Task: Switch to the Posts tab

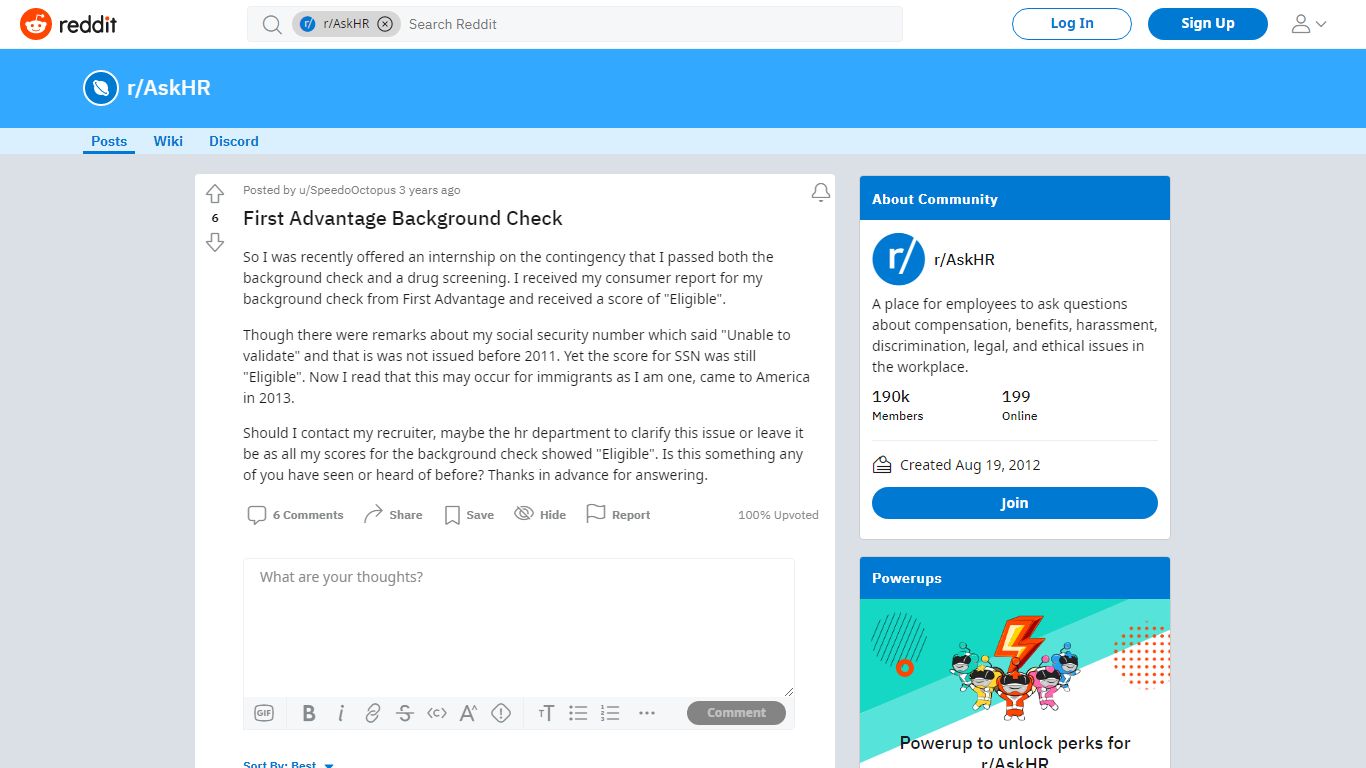Action: [x=109, y=141]
